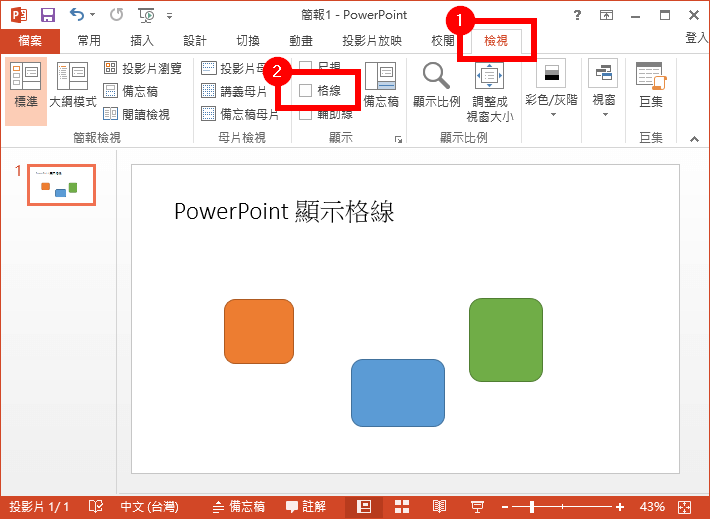Select the blue rounded rectangle

(x=398, y=393)
